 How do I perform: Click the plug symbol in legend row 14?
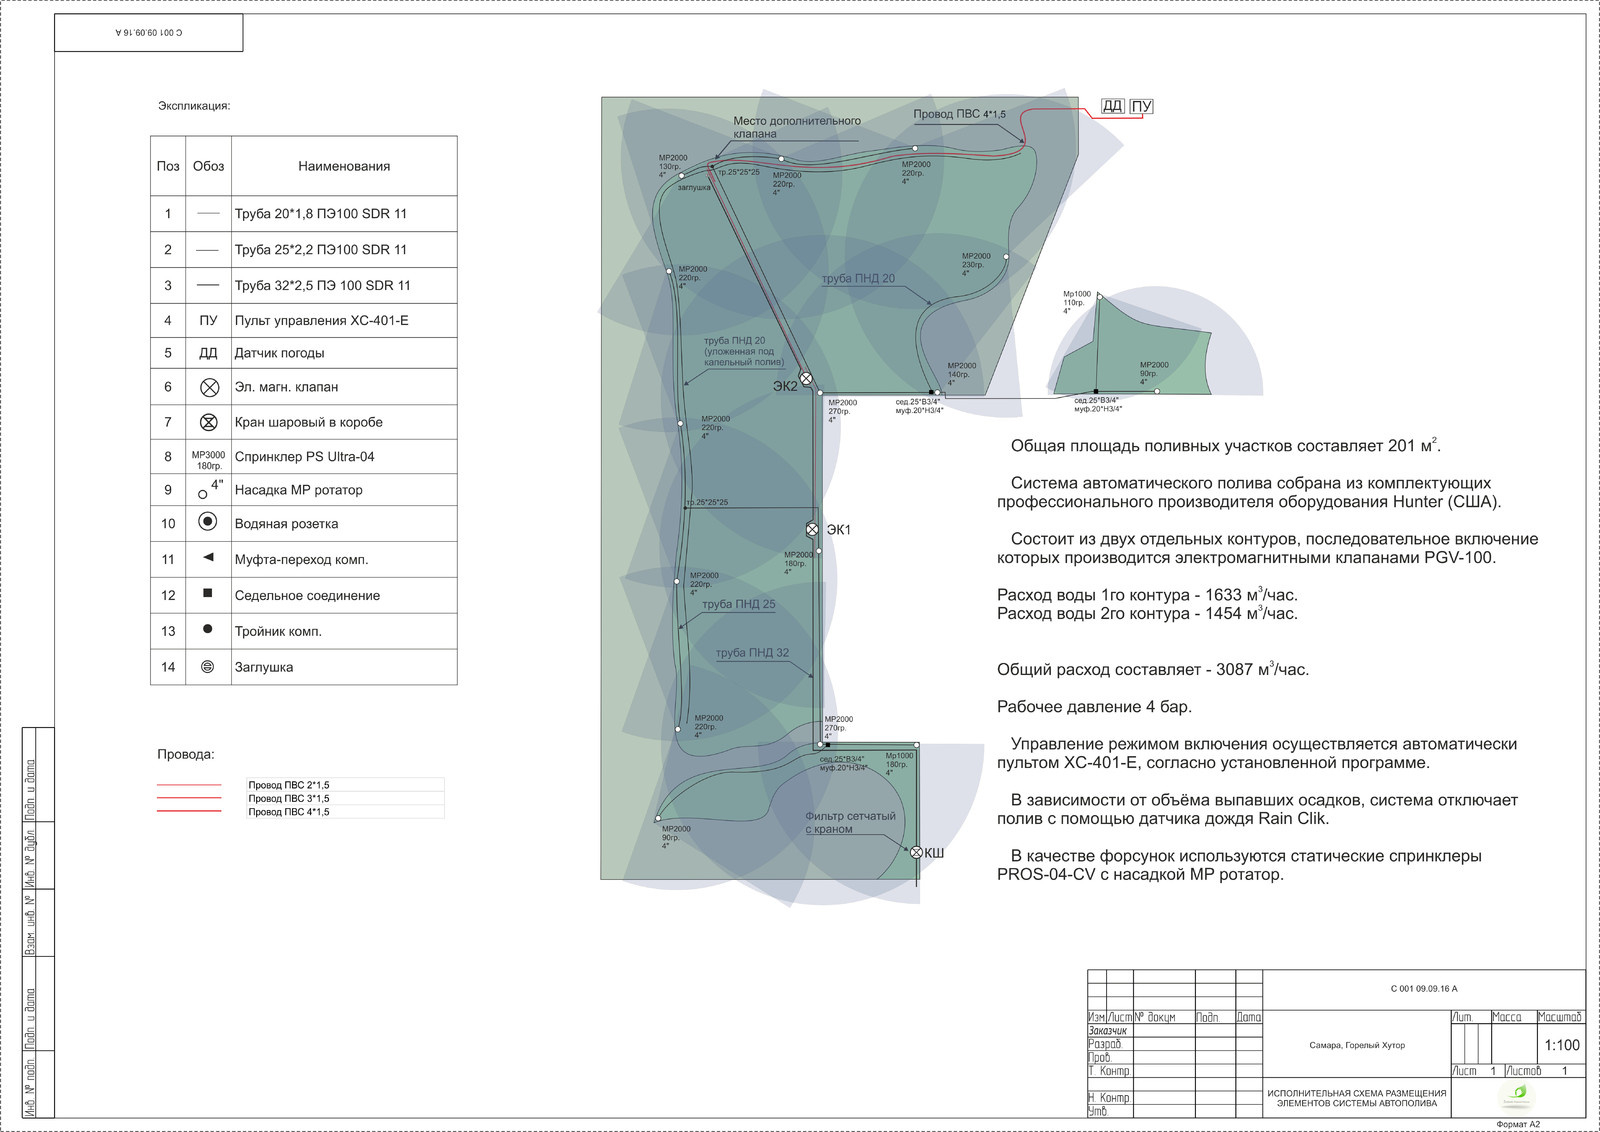pyautogui.click(x=208, y=666)
